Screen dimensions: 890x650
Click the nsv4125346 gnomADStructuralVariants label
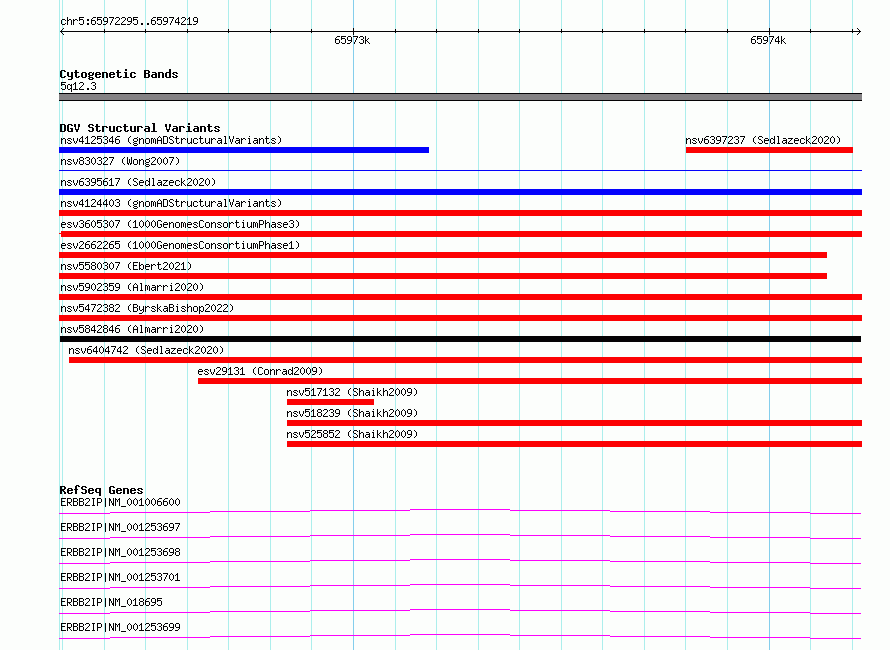pyautogui.click(x=171, y=140)
